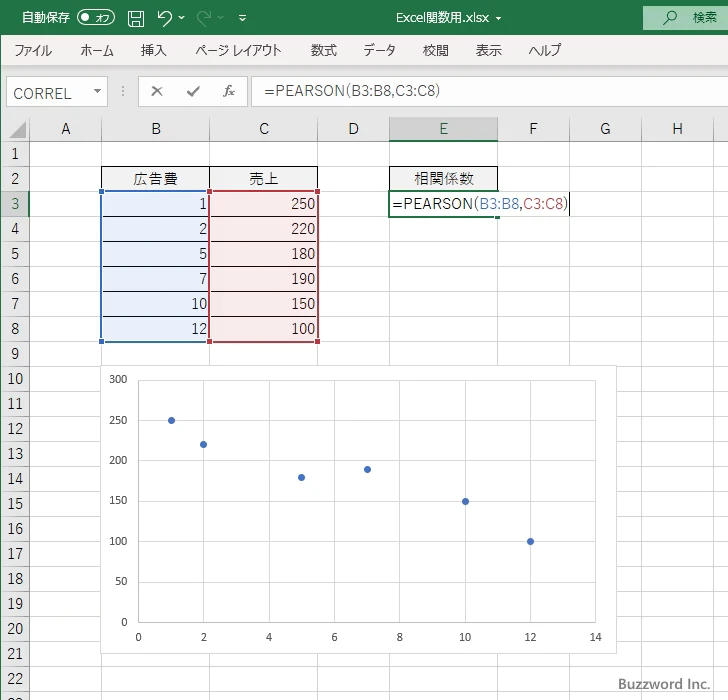Image resolution: width=728 pixels, height=700 pixels.
Task: Open the ファイル menu tab
Action: click(x=33, y=50)
